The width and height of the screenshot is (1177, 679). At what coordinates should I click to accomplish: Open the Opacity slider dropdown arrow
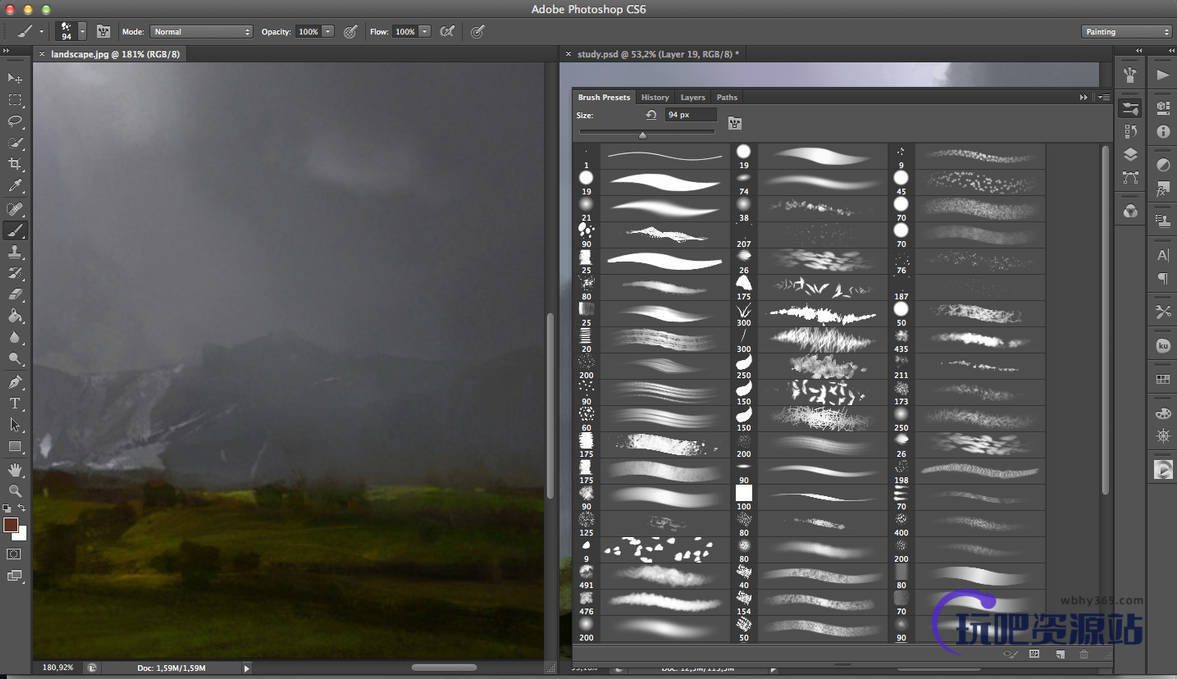(x=328, y=32)
